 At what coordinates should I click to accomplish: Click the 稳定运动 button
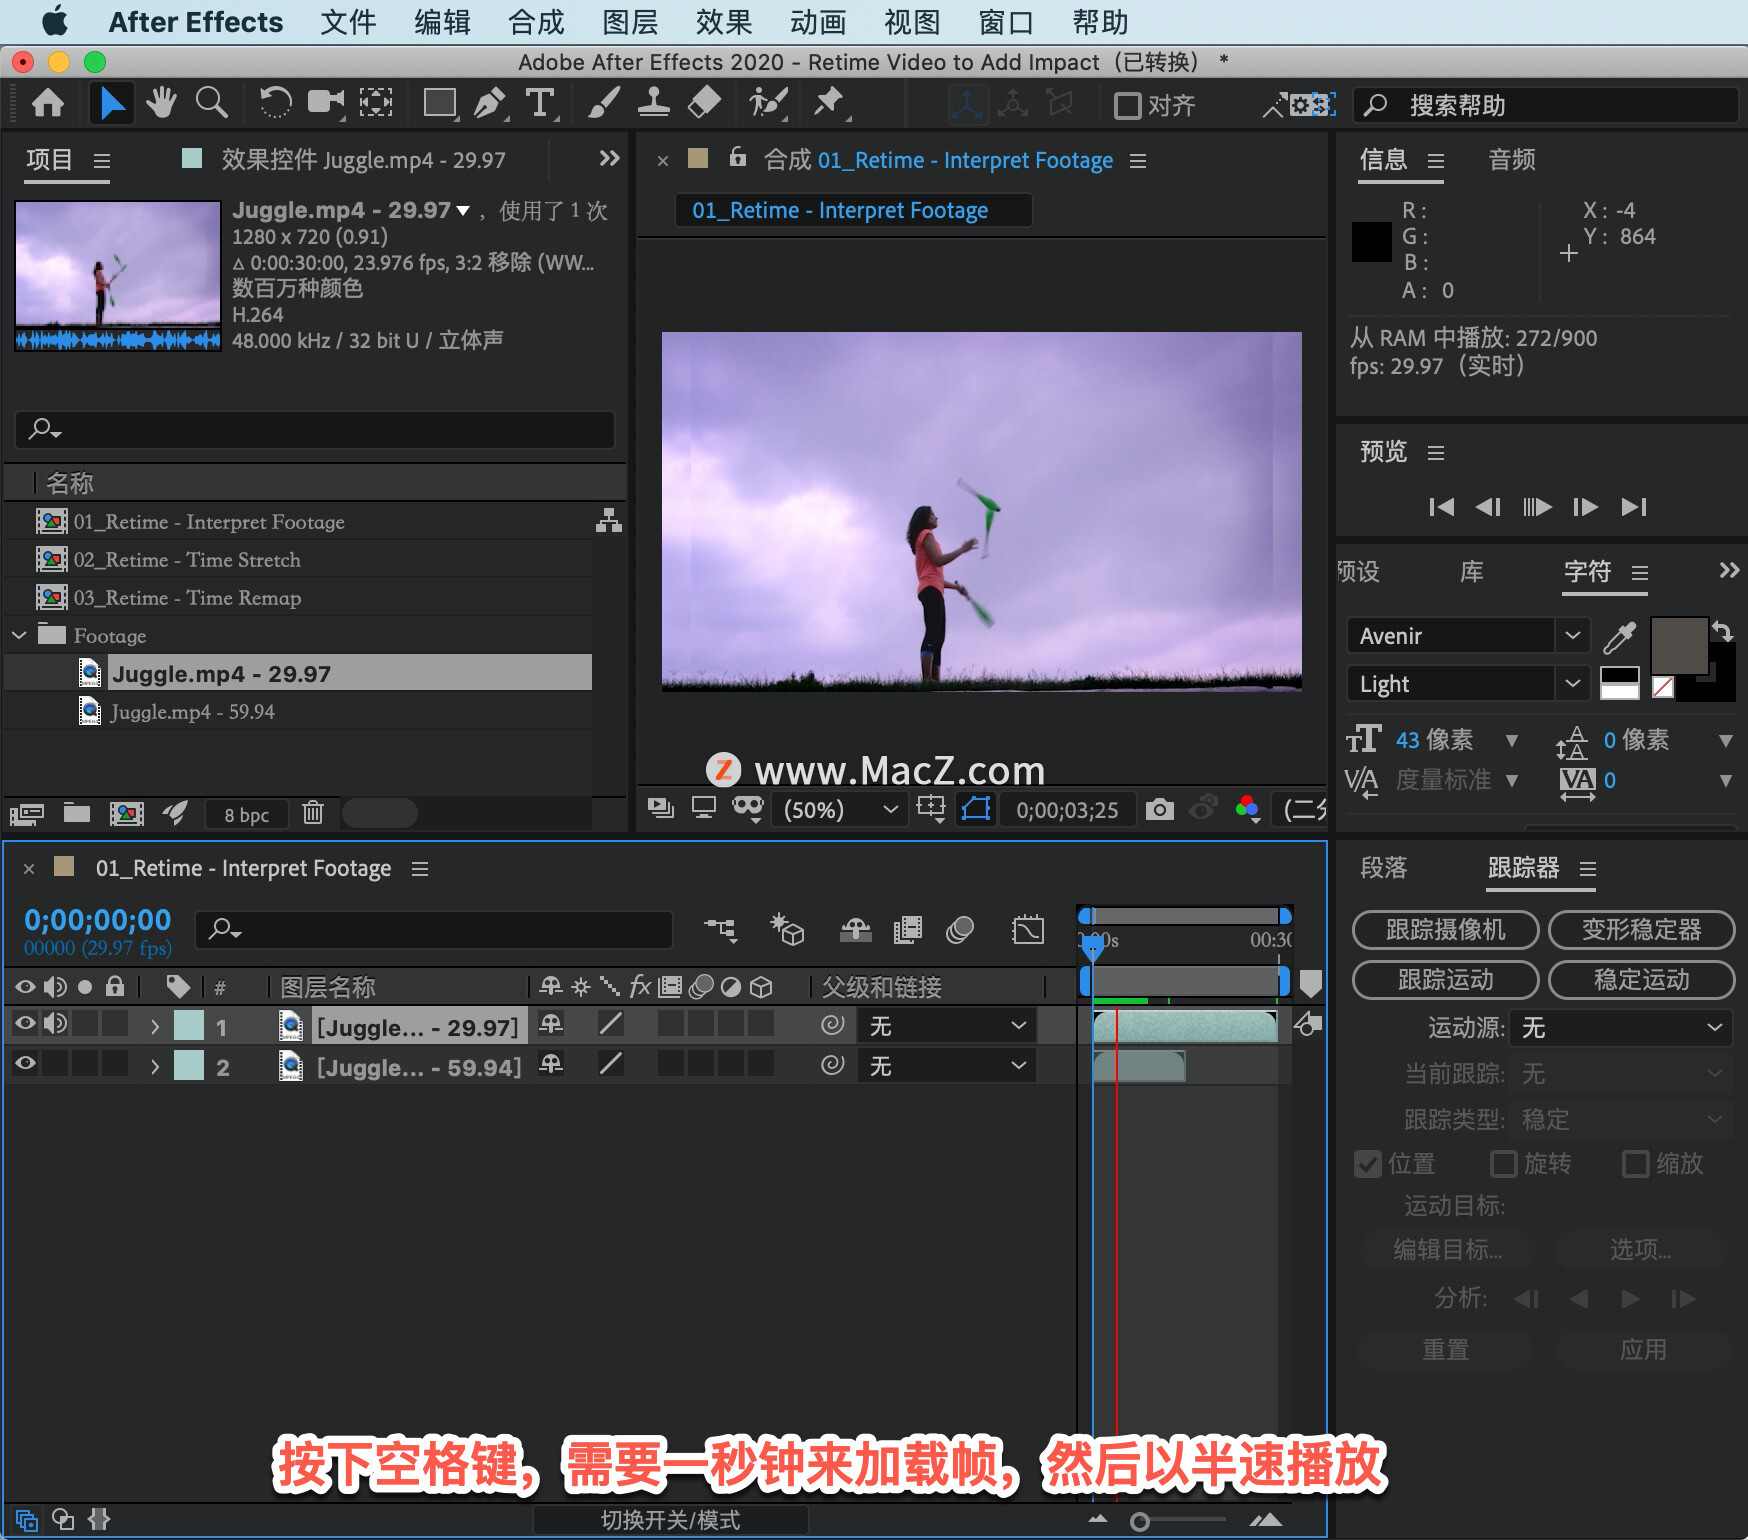coord(1641,980)
